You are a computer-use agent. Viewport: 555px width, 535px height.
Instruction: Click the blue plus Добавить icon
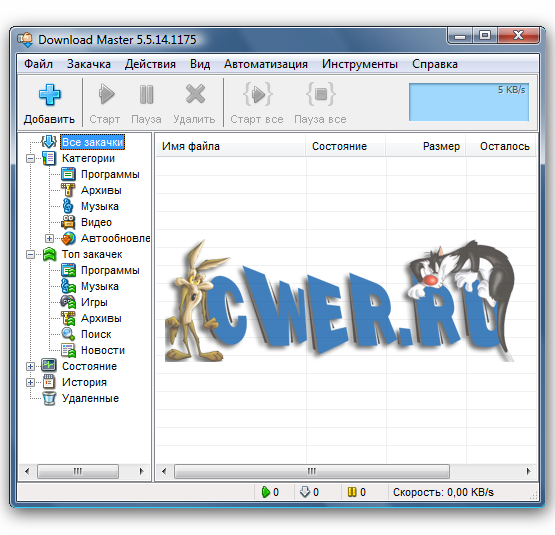pos(50,95)
